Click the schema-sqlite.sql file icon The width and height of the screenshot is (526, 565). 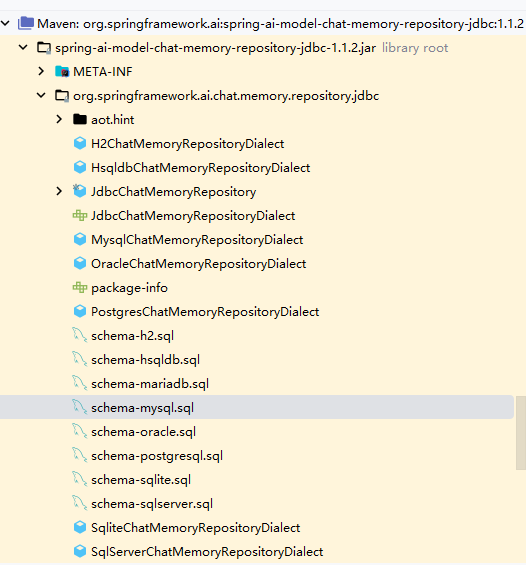click(80, 480)
